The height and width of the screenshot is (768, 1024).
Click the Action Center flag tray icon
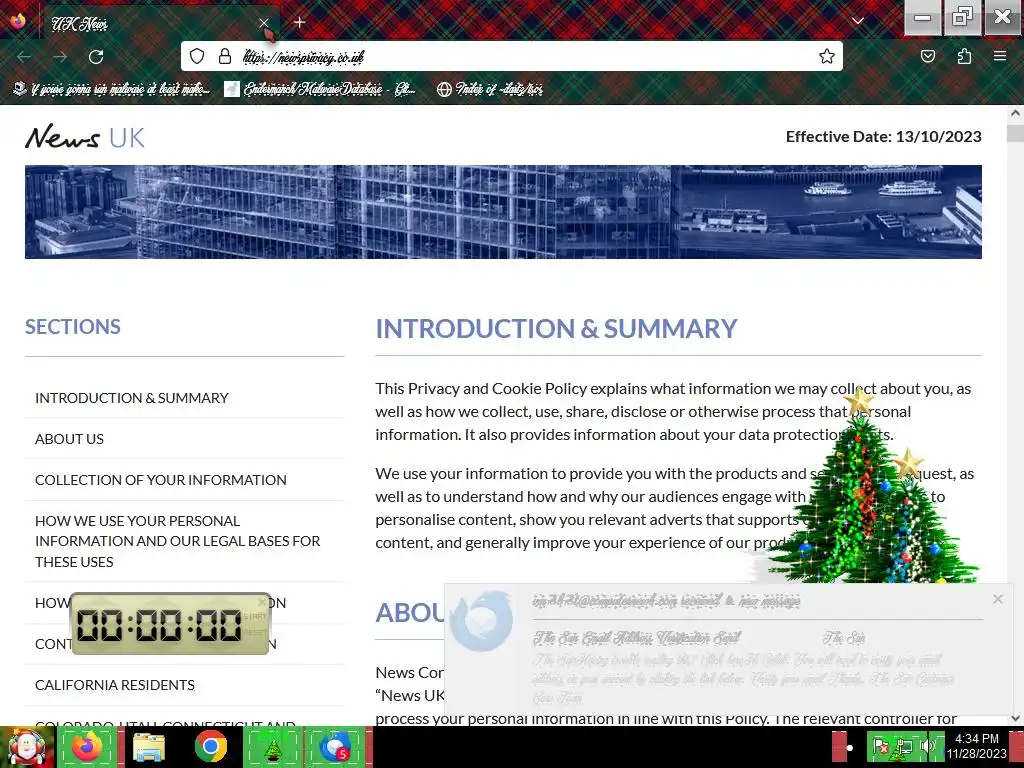tap(880, 746)
